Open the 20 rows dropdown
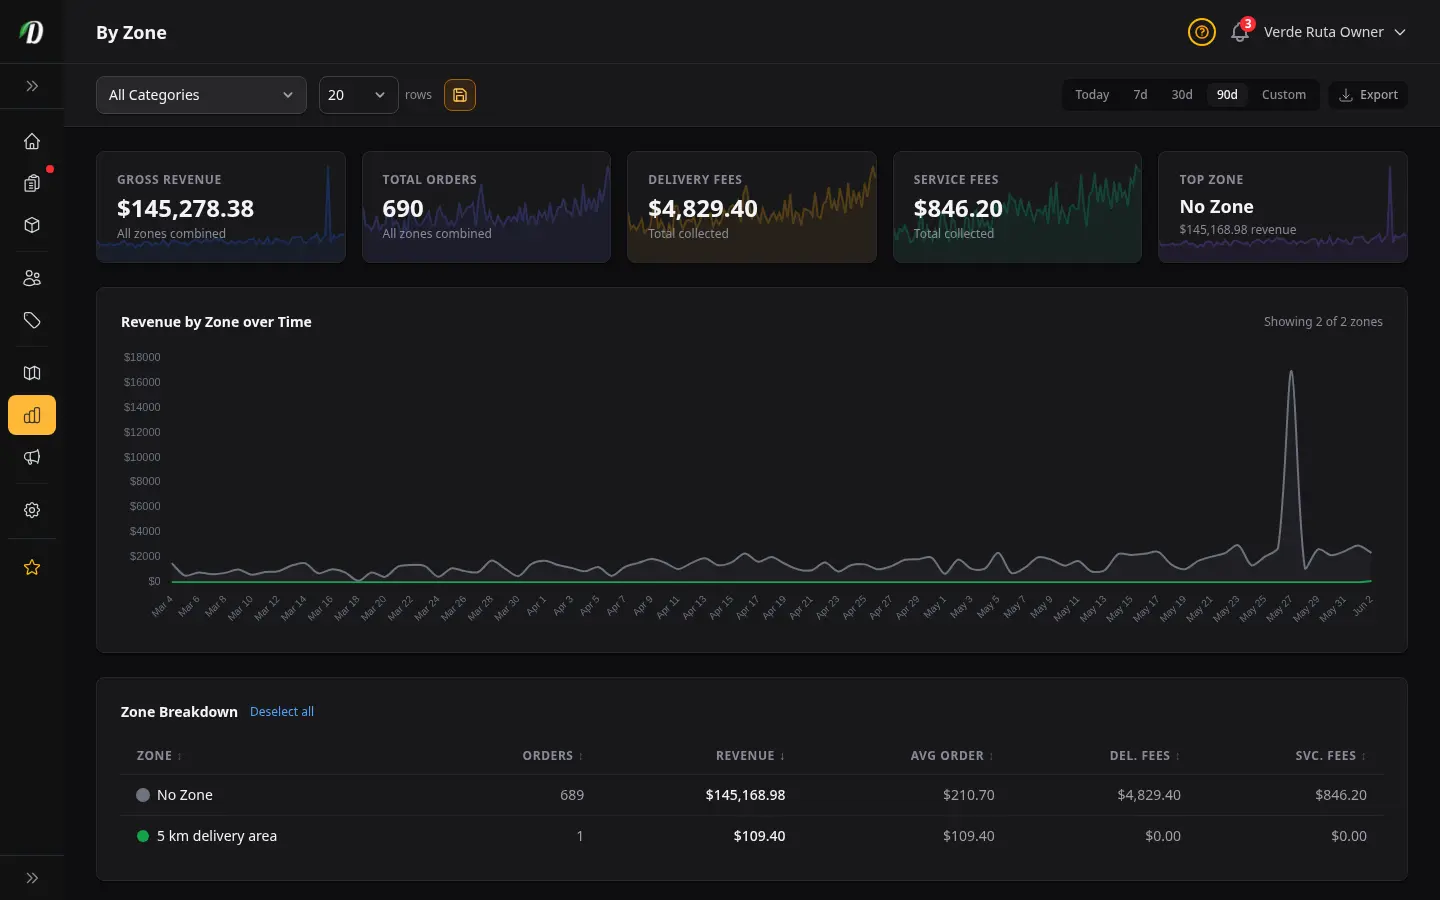 (x=359, y=95)
